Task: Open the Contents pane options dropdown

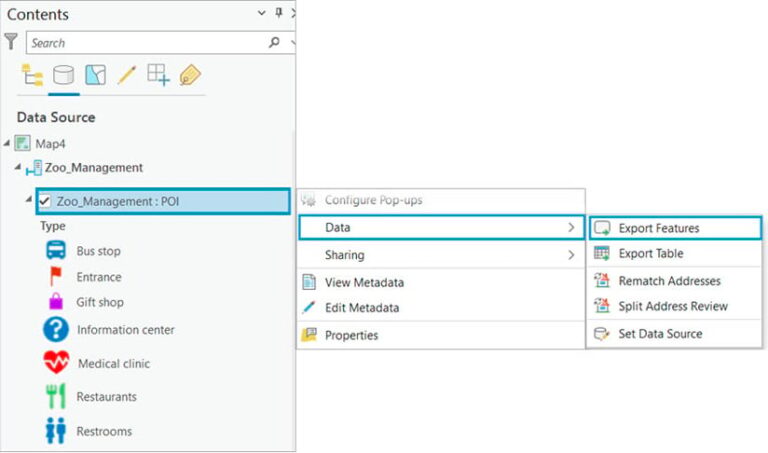Action: point(262,13)
